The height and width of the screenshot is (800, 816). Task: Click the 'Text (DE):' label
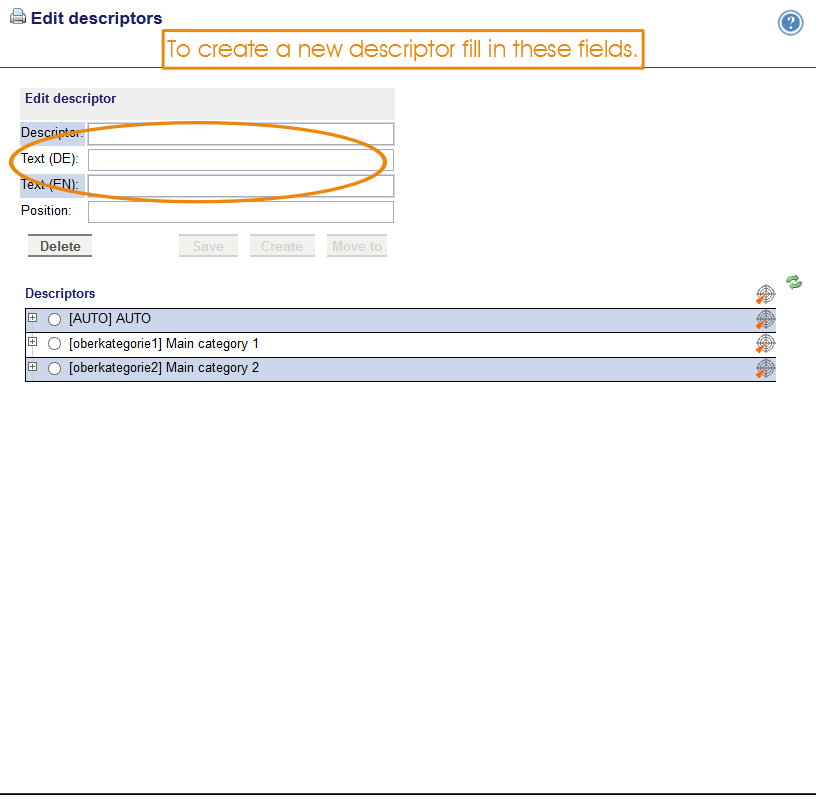pos(49,159)
